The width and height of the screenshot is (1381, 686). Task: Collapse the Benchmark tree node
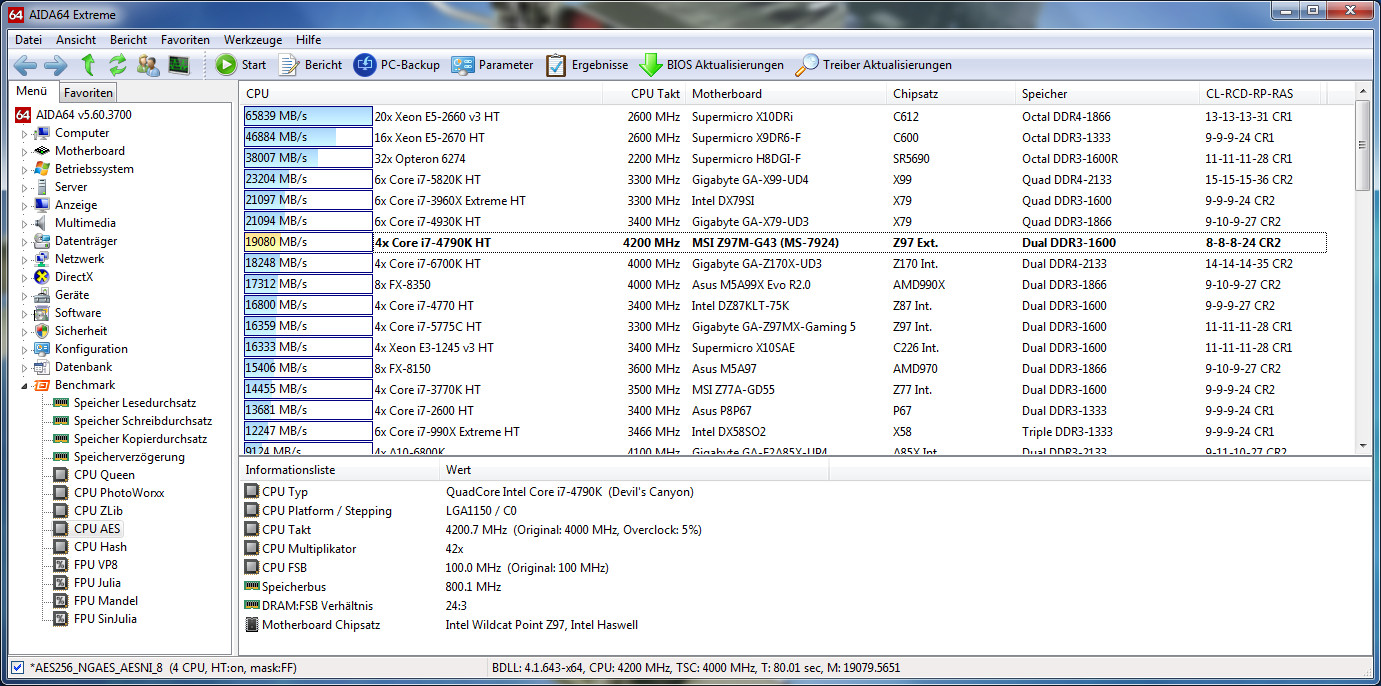point(25,385)
